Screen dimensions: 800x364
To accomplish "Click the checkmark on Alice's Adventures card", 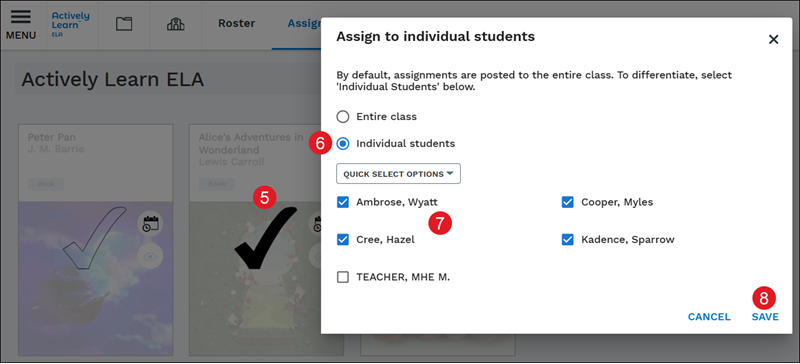I will 265,238.
